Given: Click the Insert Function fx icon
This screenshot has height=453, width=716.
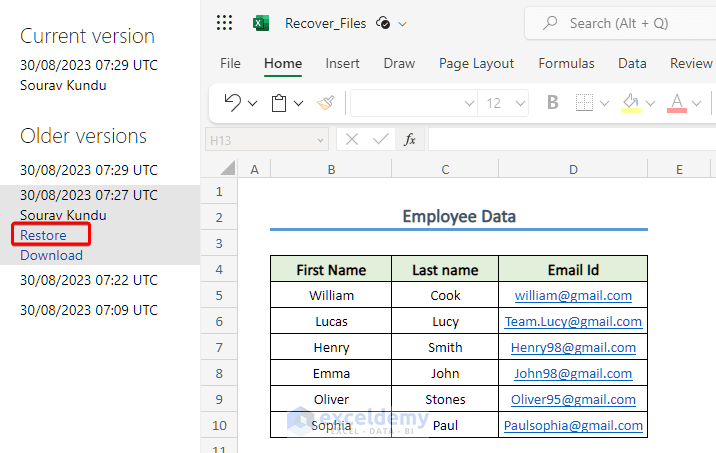Looking at the screenshot, I should click(x=409, y=140).
